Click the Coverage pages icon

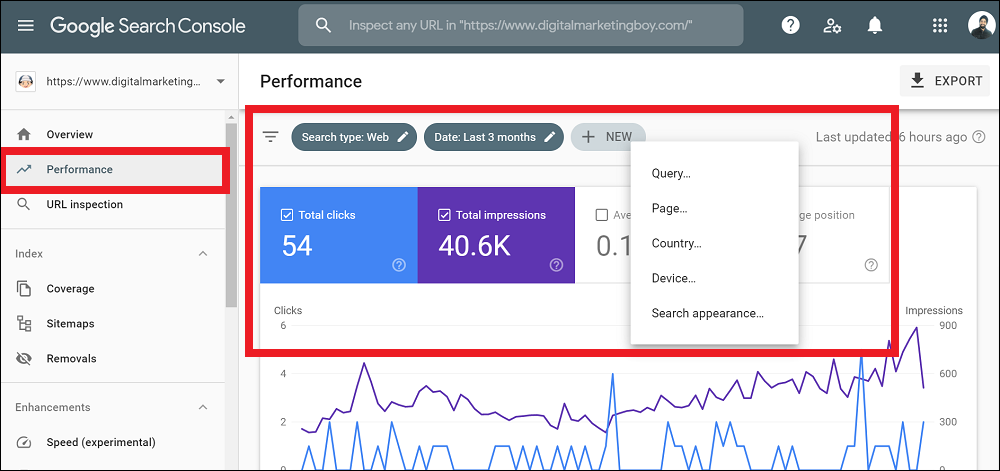[24, 289]
